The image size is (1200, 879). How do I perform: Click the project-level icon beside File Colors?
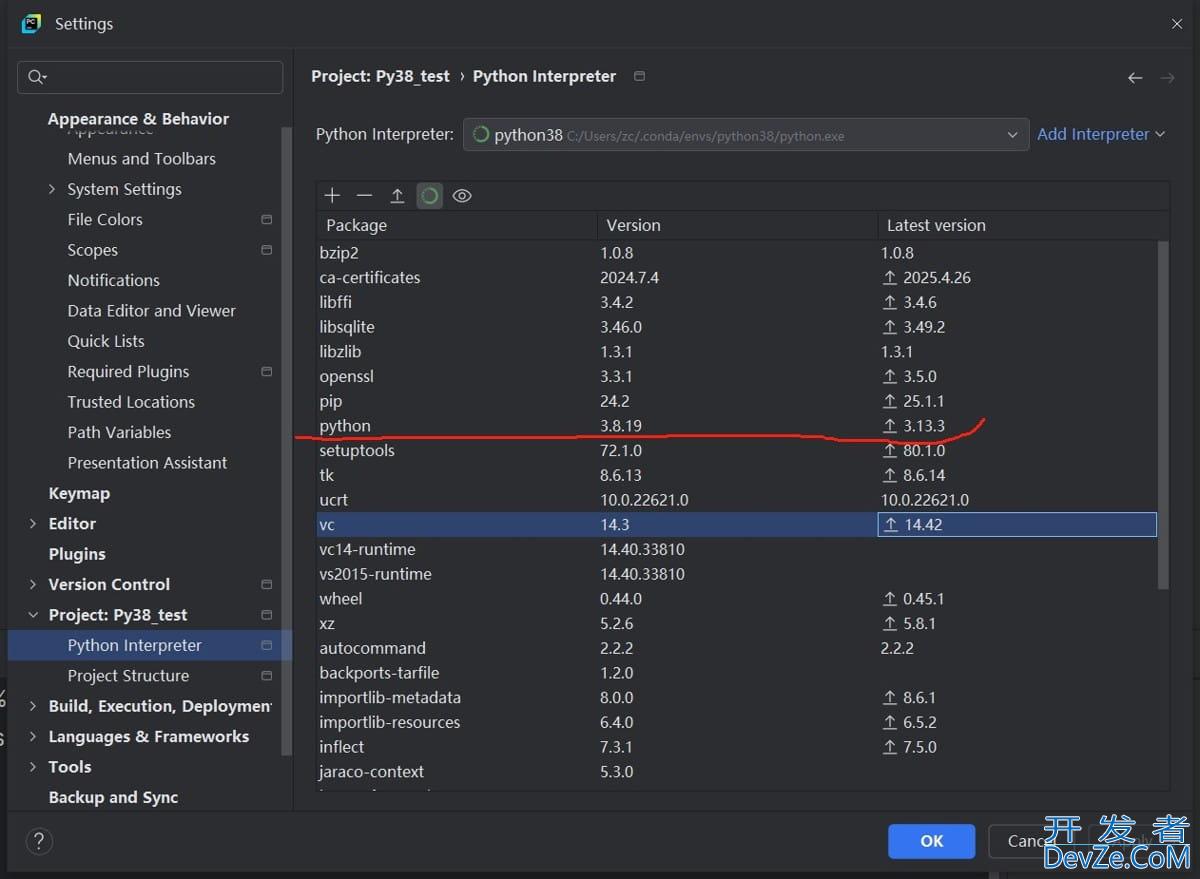tap(266, 220)
